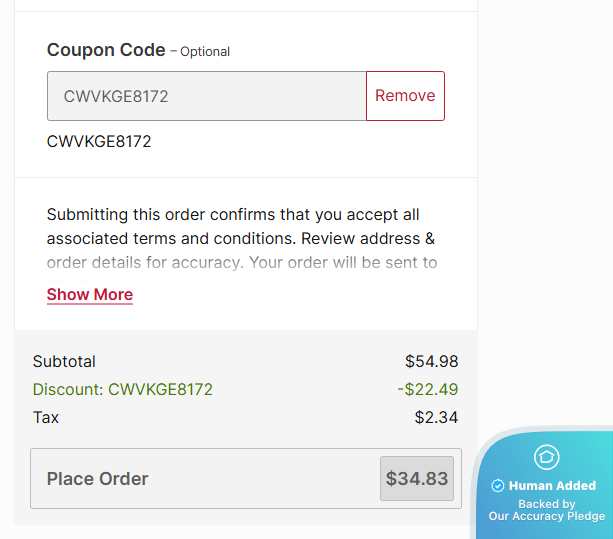Screen dimensions: 613x539
Task: Click the Remove coupon button
Action: [x=405, y=96]
